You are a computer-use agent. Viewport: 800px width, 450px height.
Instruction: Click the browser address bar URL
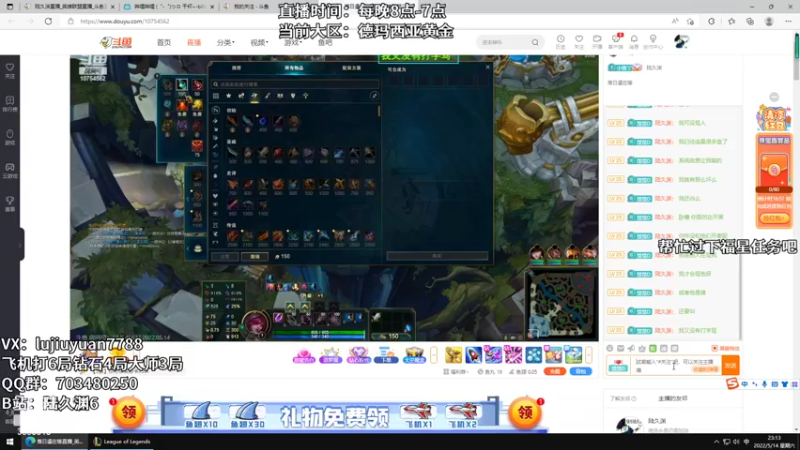(x=125, y=21)
